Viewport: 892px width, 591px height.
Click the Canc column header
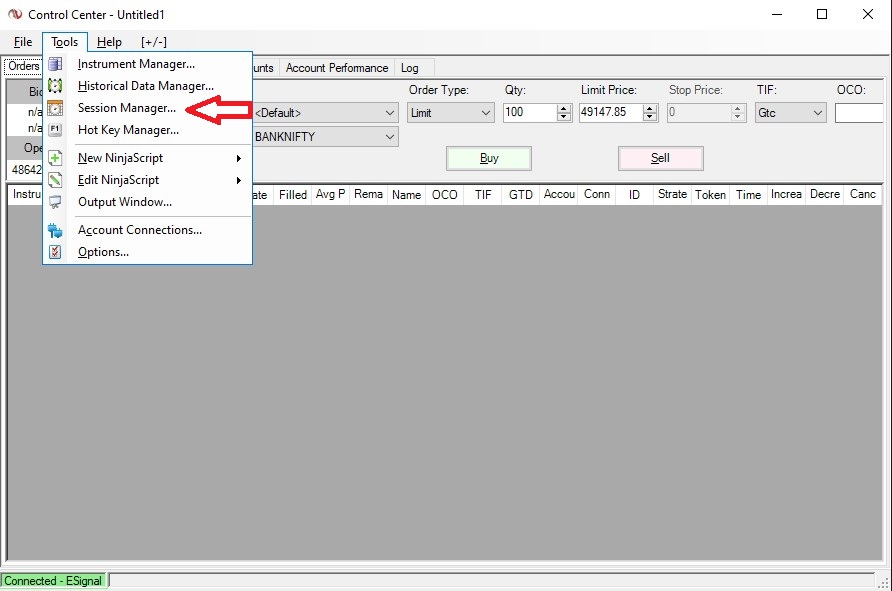coord(862,195)
